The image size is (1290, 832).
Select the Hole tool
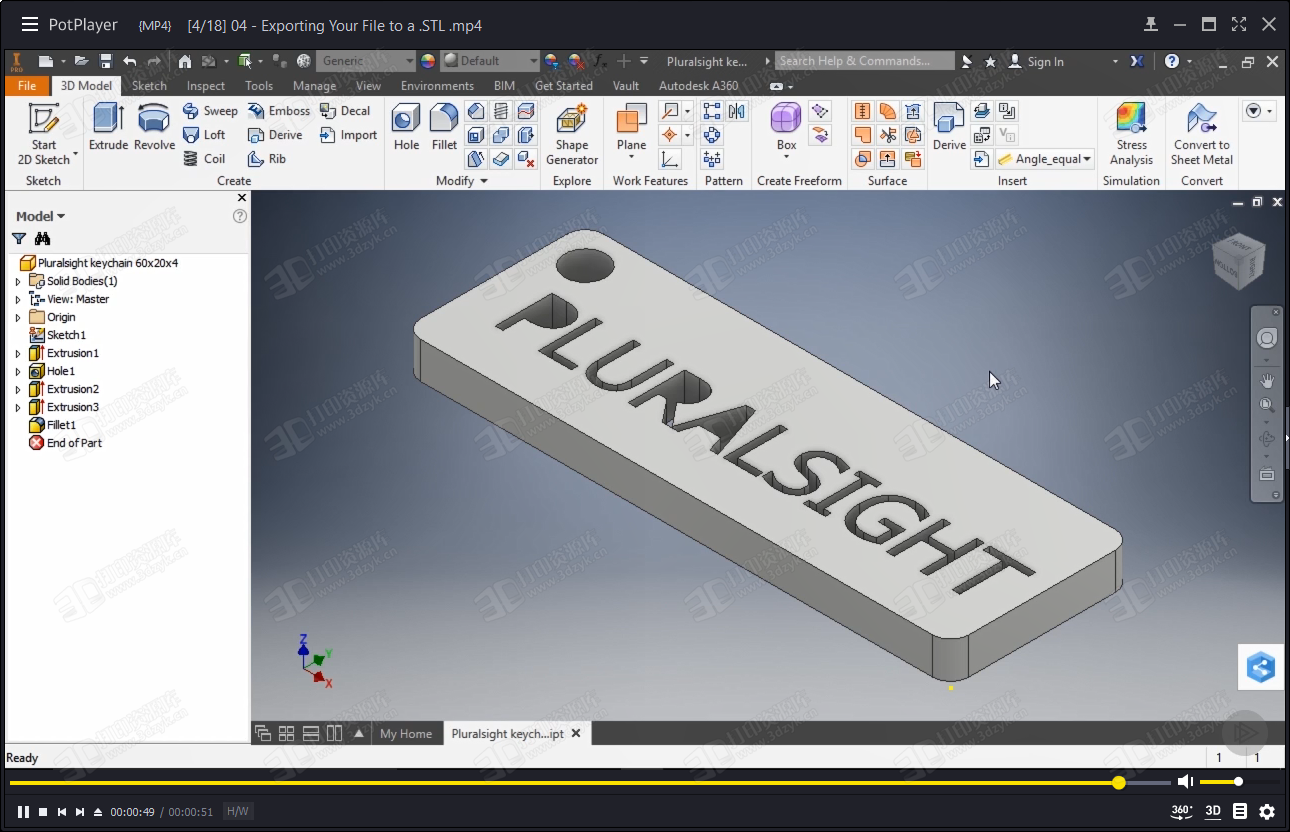tap(406, 127)
